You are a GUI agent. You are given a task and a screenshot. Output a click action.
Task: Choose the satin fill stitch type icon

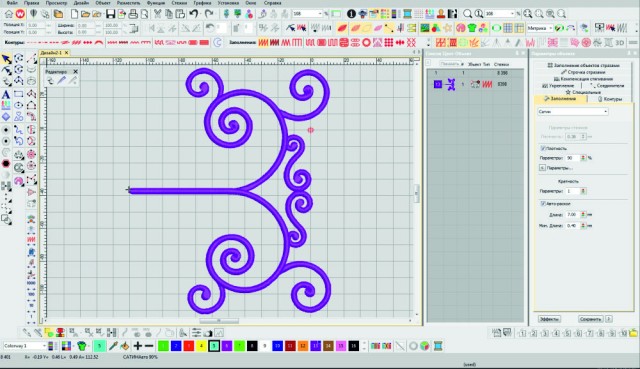263,42
